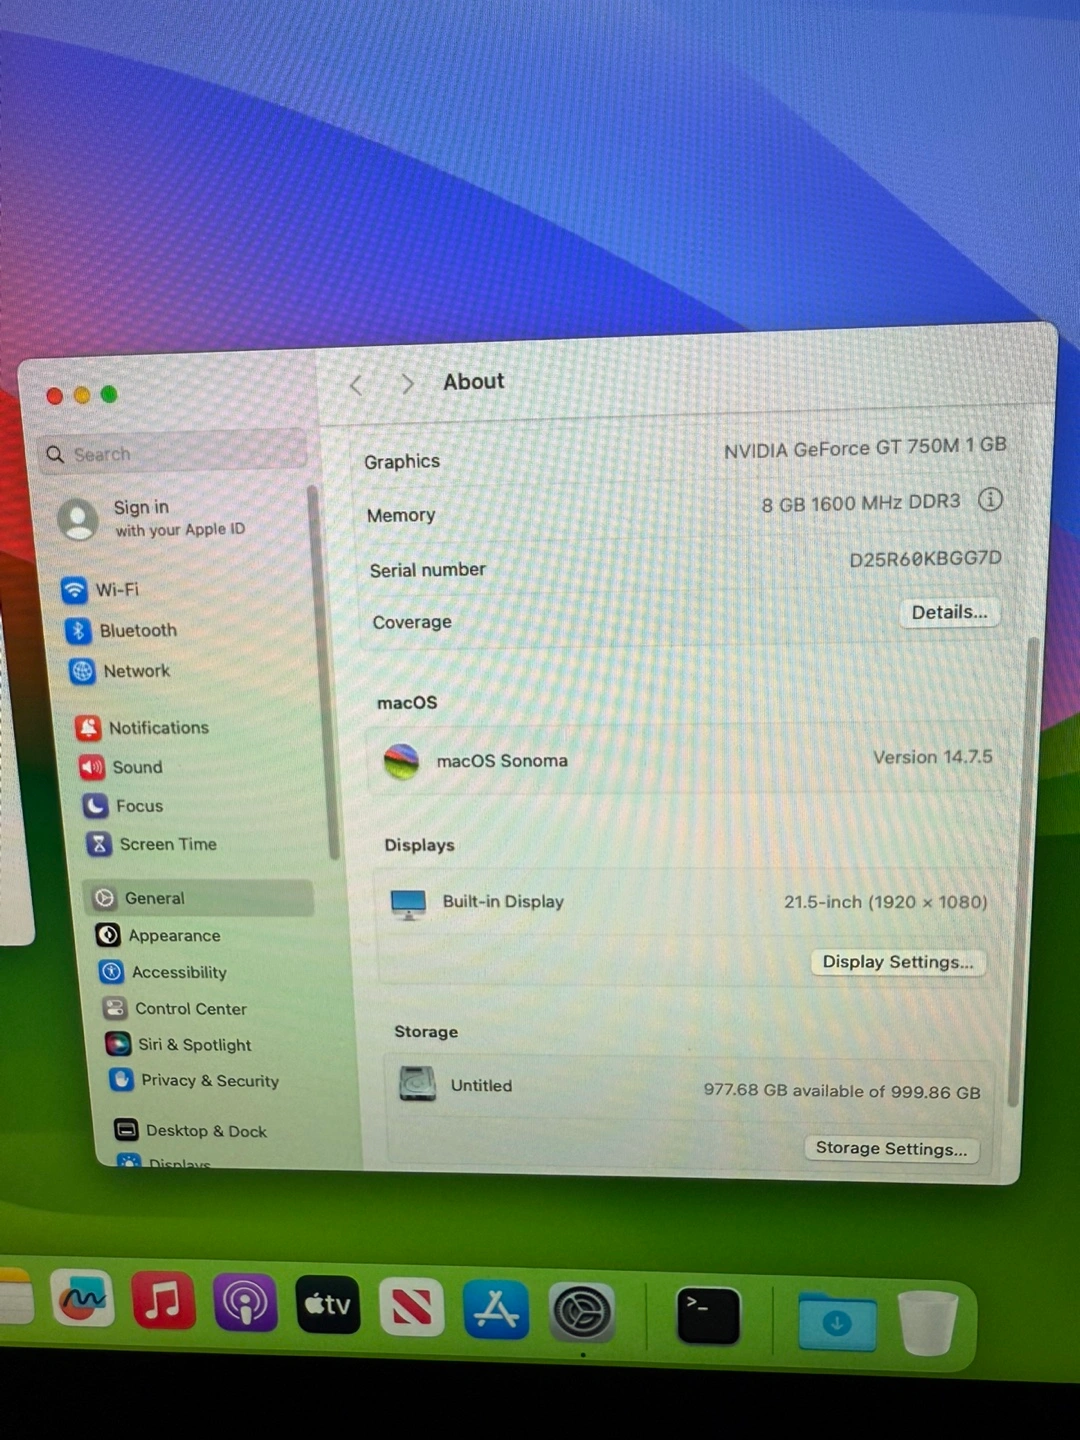
Task: Open Display Settings...
Action: [x=897, y=962]
